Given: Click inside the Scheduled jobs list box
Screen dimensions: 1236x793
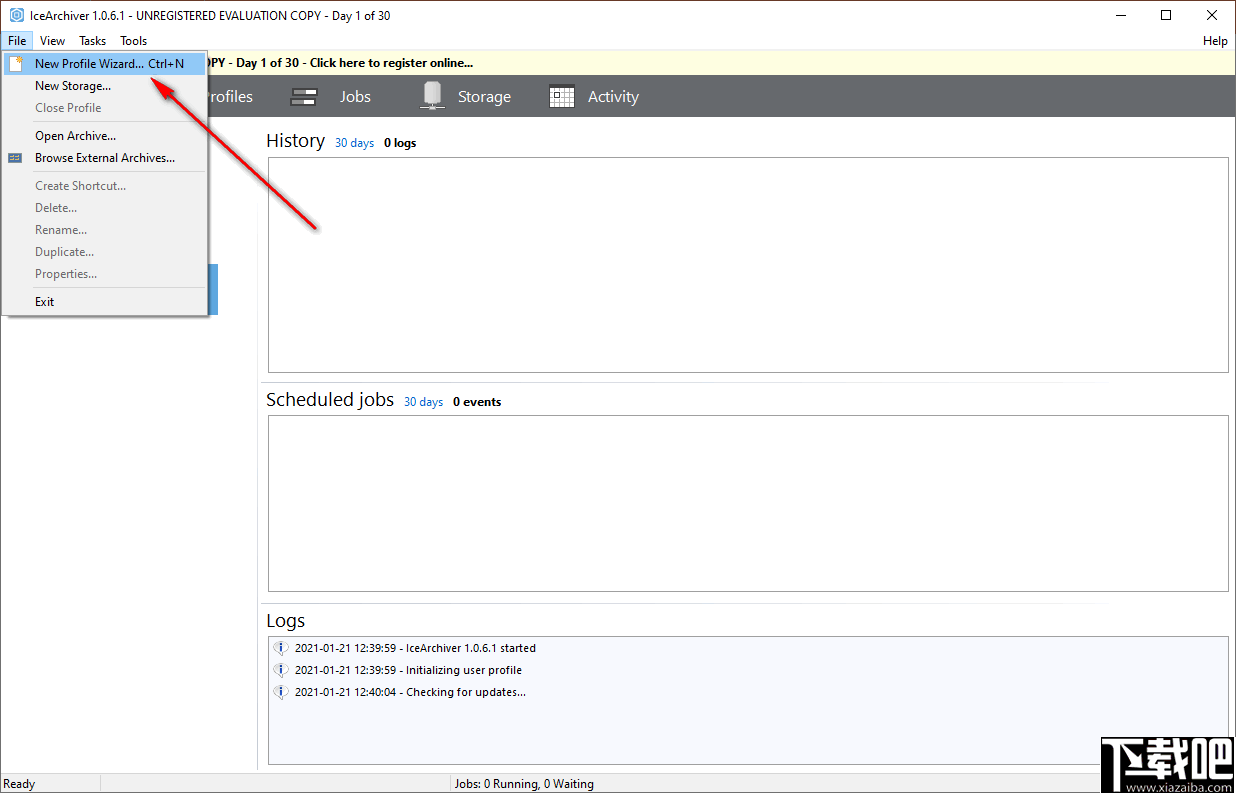Looking at the screenshot, I should point(748,503).
